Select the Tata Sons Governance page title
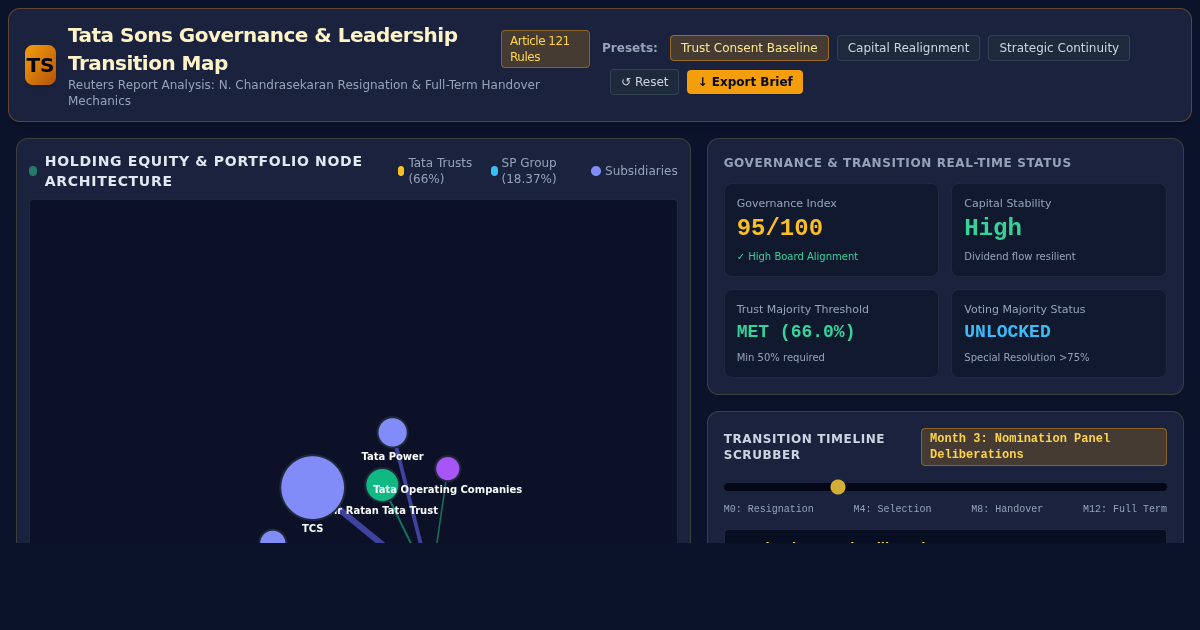The width and height of the screenshot is (1200, 630). tap(263, 49)
